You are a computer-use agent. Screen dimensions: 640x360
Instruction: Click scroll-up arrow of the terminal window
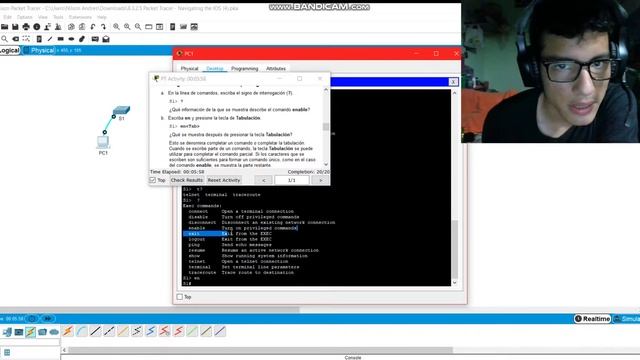pos(455,93)
